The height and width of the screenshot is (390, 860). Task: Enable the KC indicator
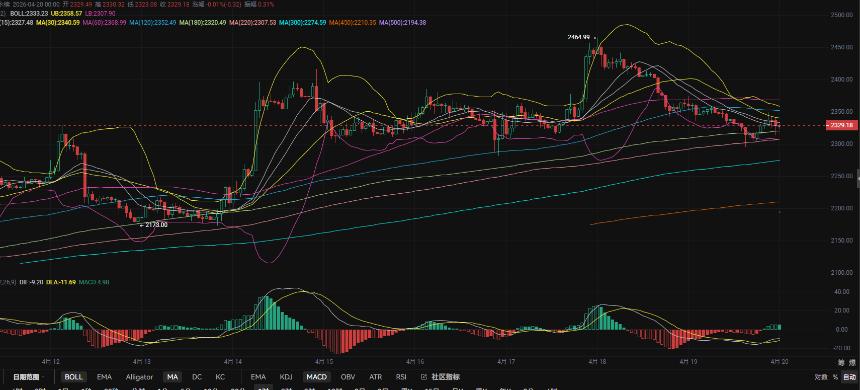pos(220,377)
